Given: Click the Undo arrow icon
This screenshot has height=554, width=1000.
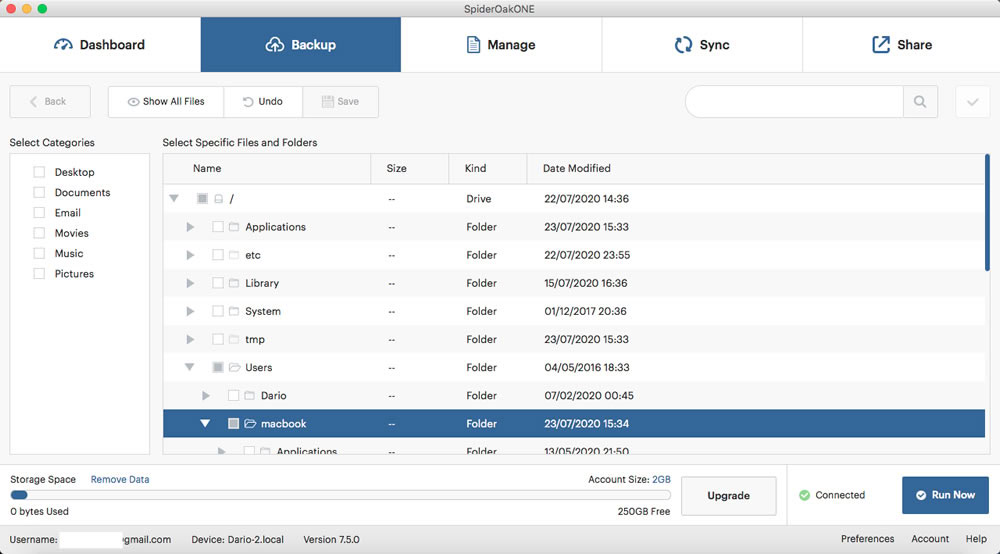Looking at the screenshot, I should tap(248, 102).
